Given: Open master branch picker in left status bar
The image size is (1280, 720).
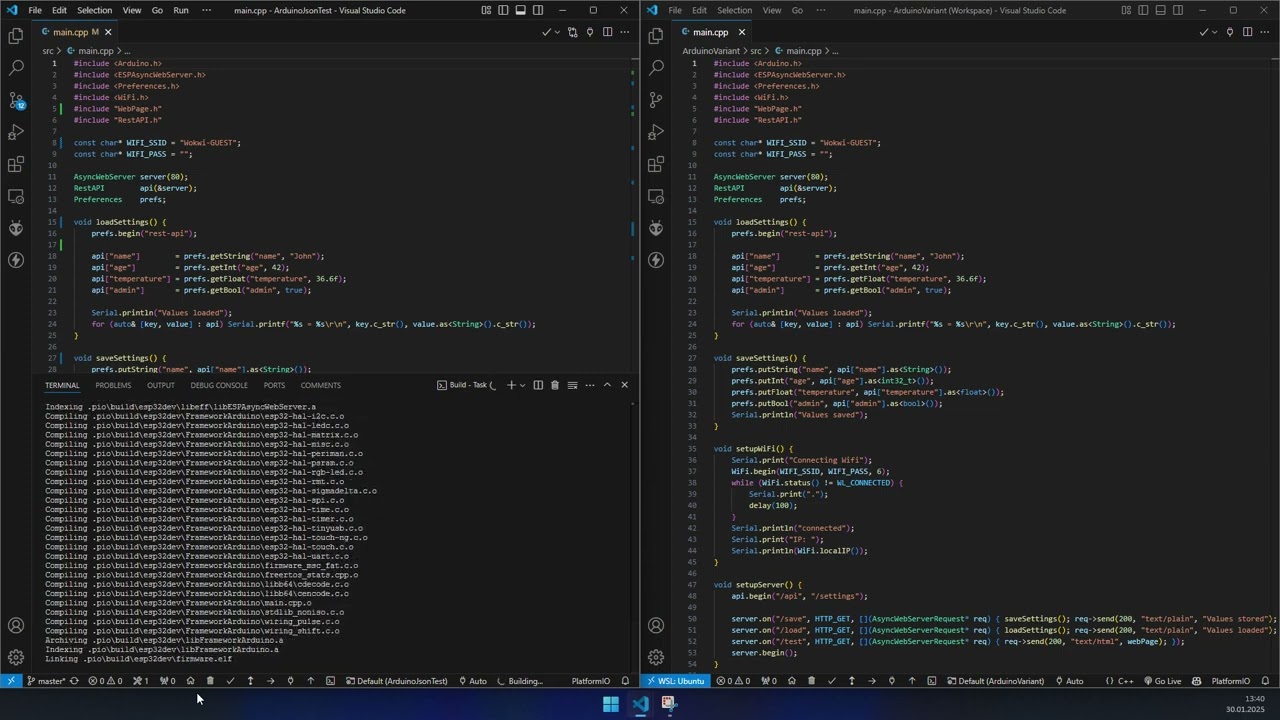Looking at the screenshot, I should tap(46, 681).
